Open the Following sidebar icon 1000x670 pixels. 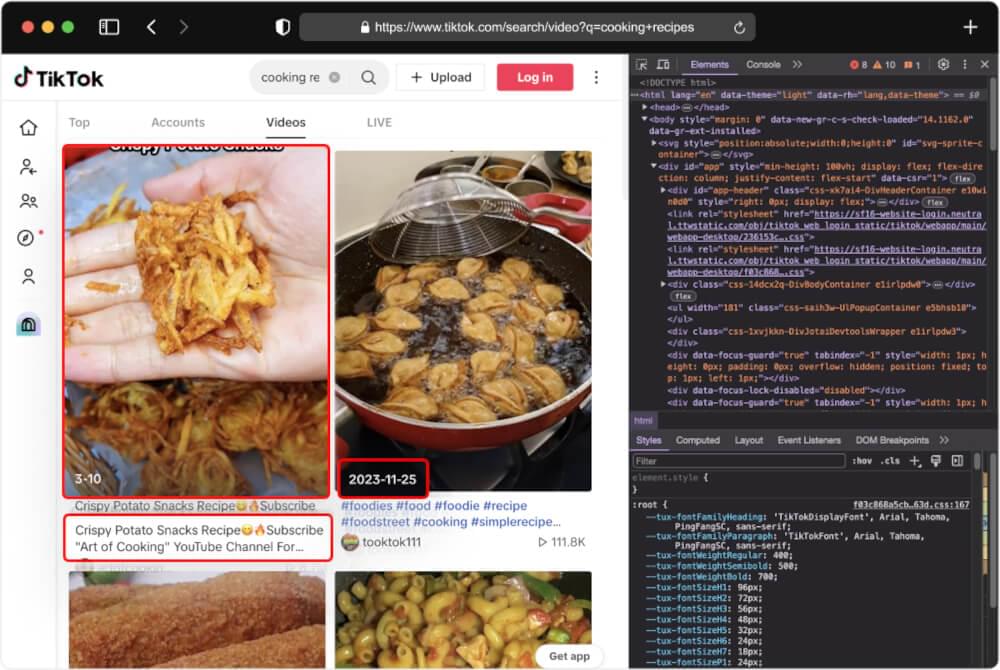(x=28, y=166)
